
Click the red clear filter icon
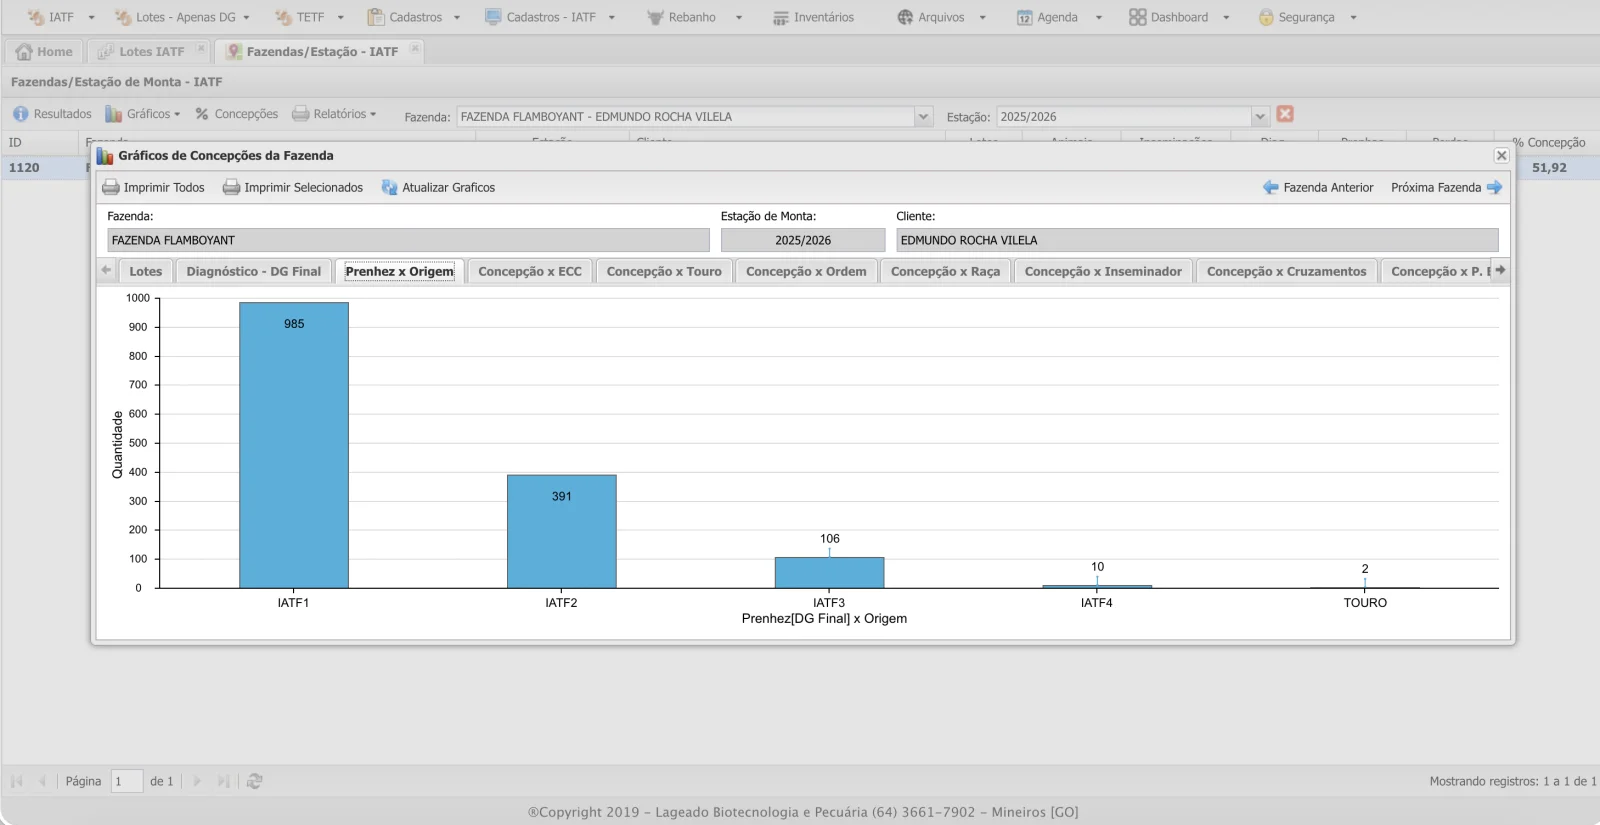point(1285,114)
